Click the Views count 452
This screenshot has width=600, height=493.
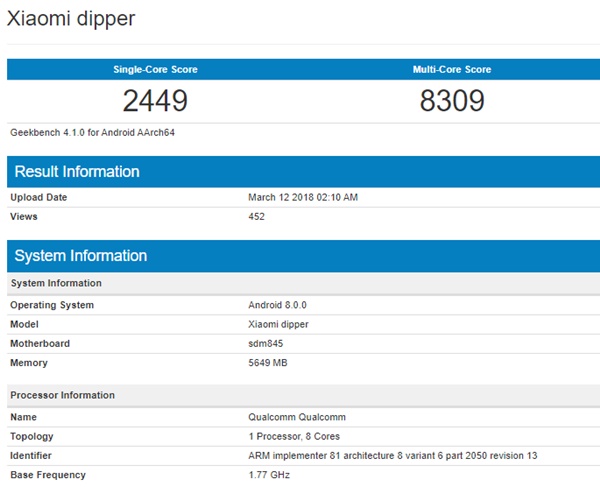pyautogui.click(x=256, y=216)
